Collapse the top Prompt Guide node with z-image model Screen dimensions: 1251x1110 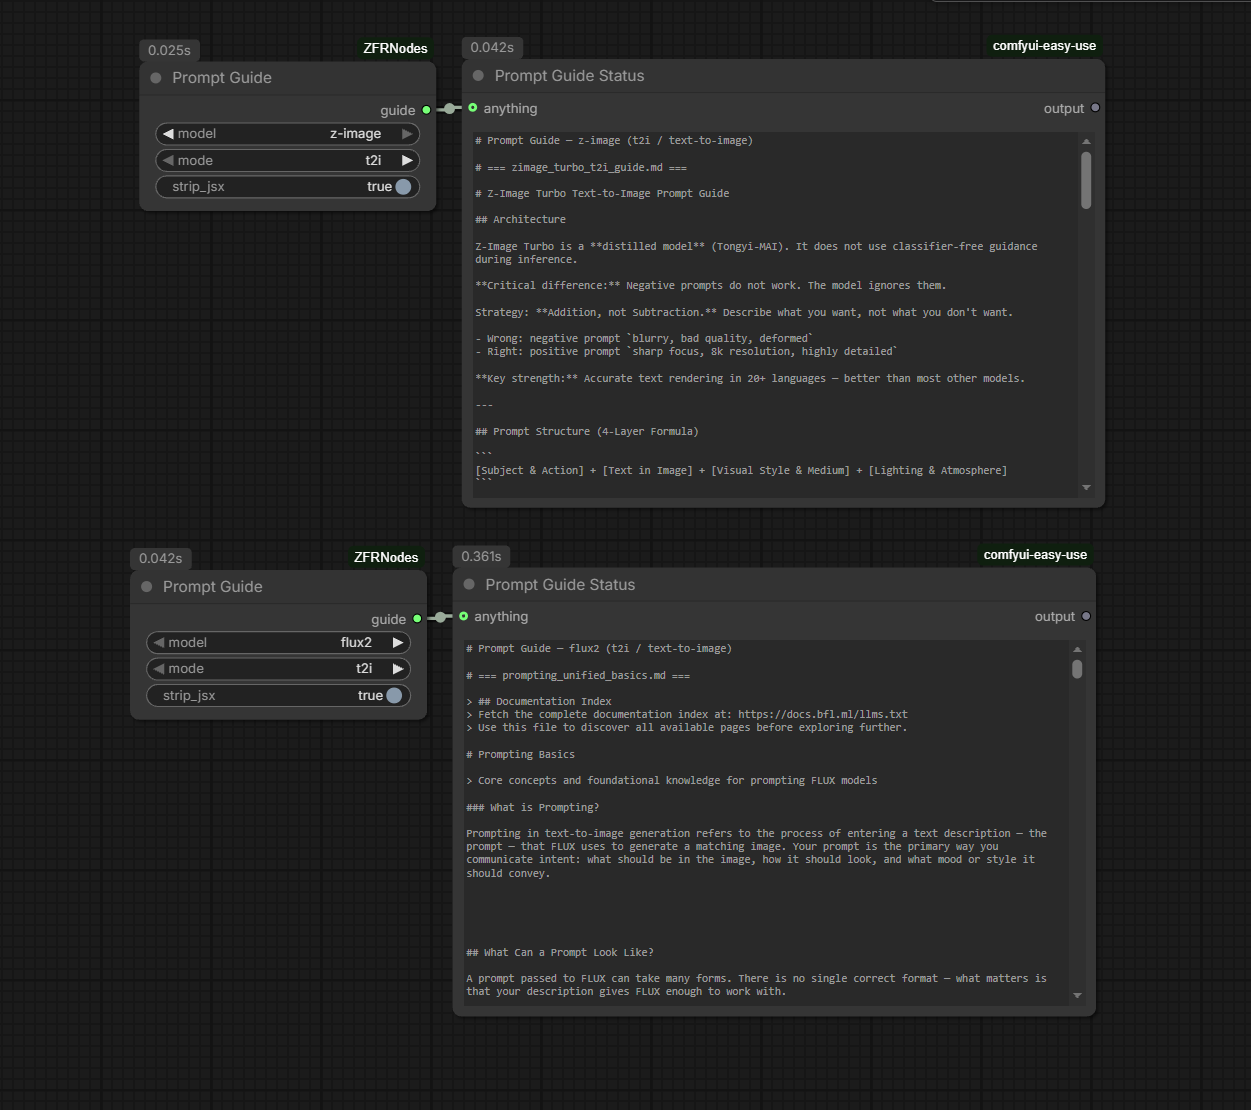tap(156, 78)
